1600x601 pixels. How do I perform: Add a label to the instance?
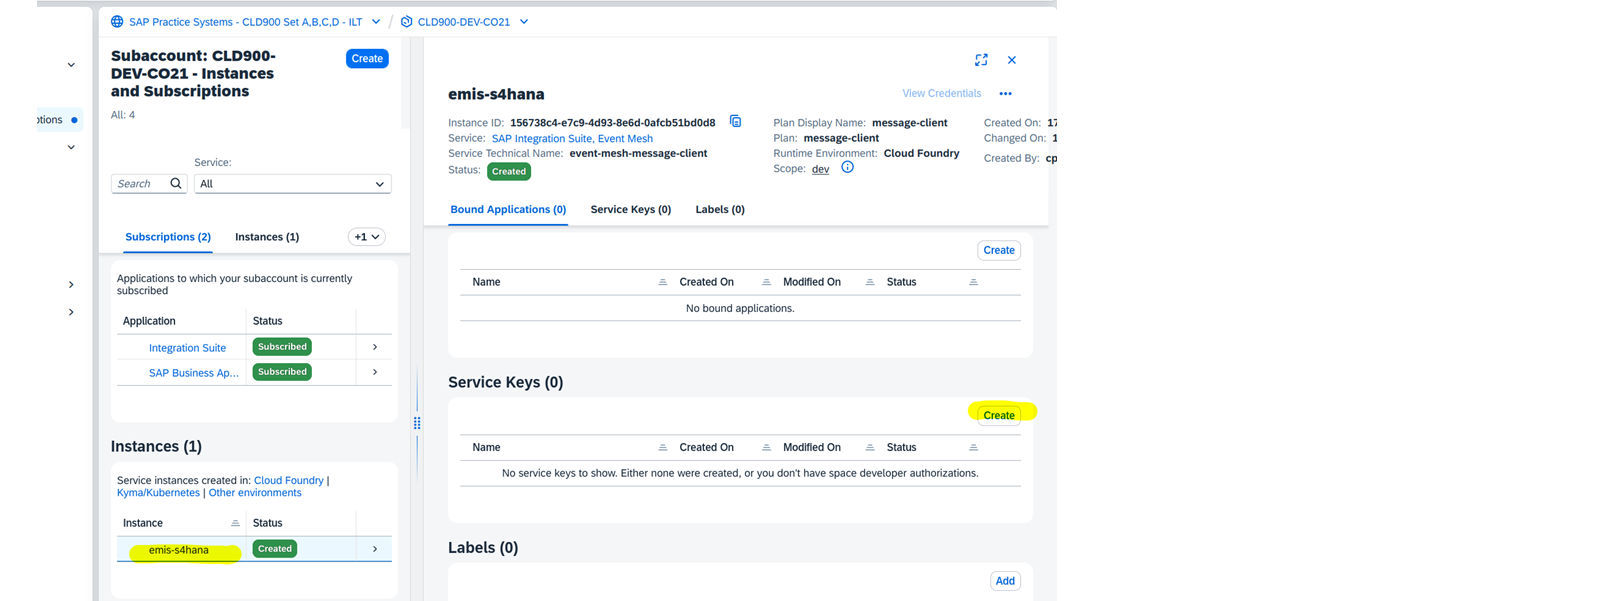1005,581
